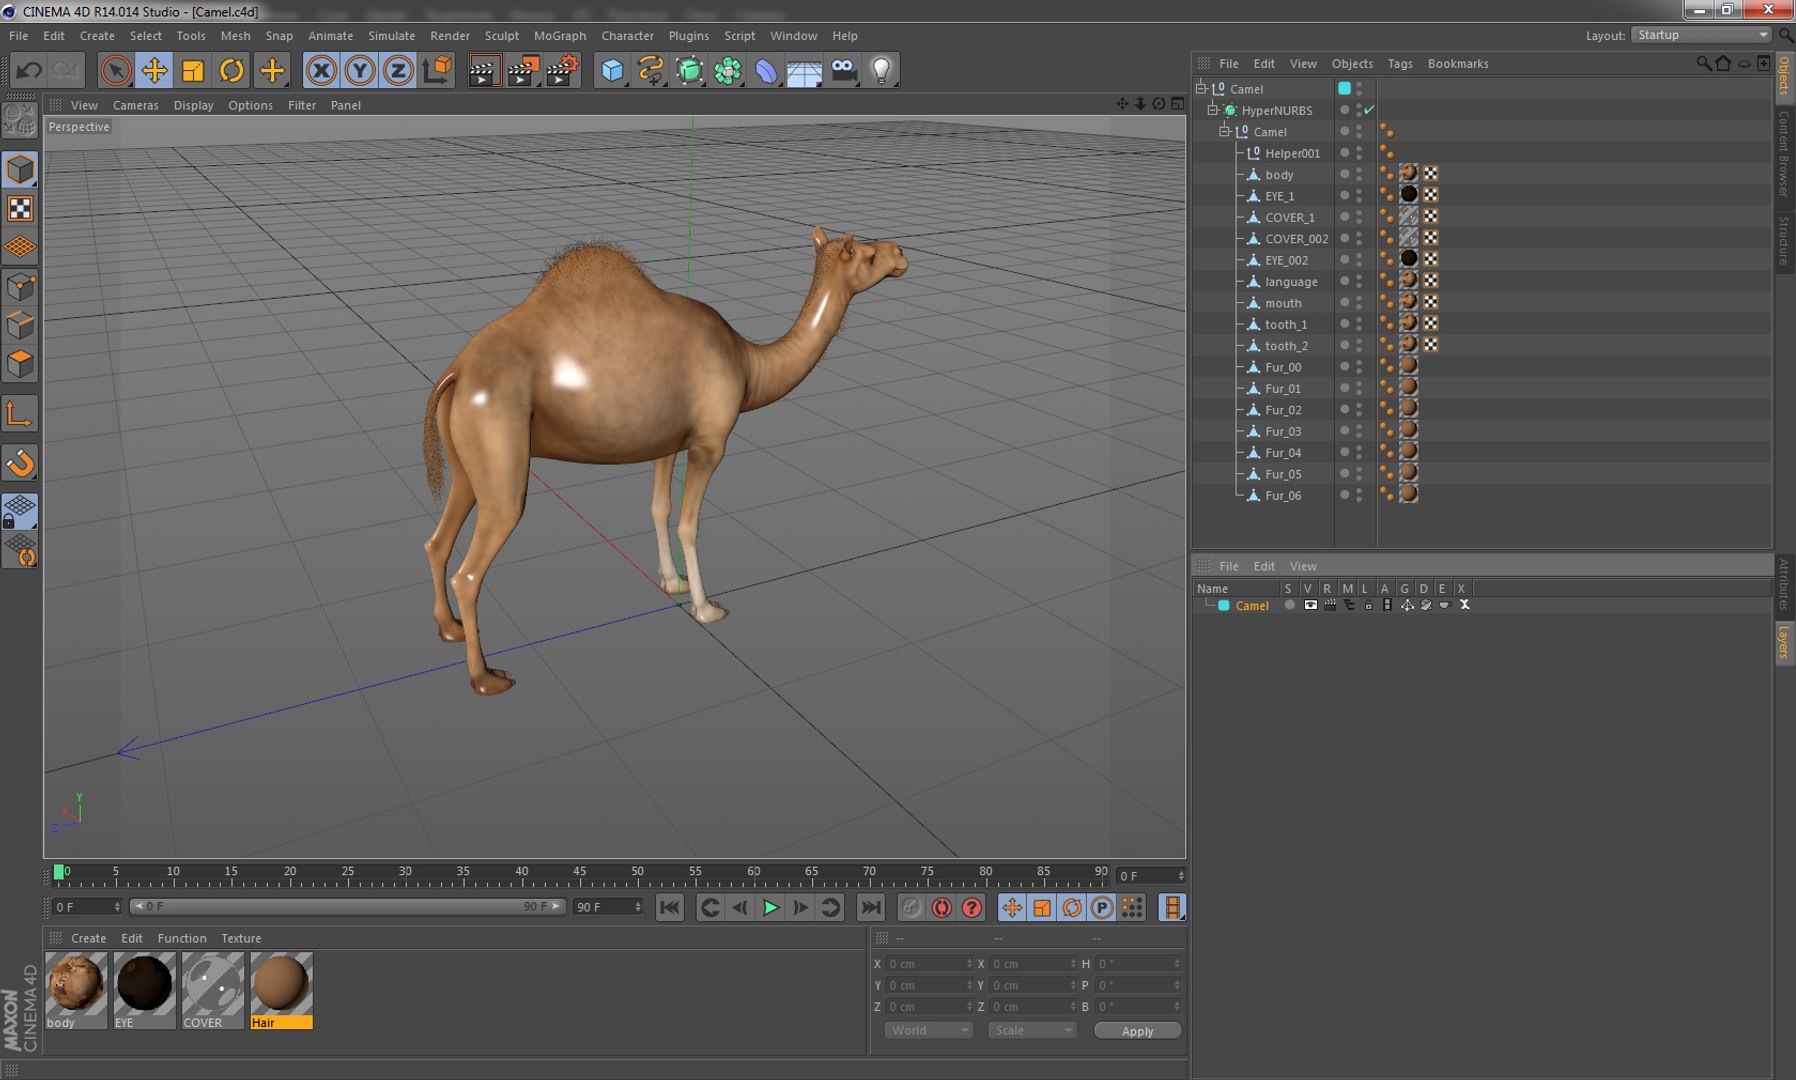
Task: Select the EYE material thumbnail
Action: [x=144, y=984]
